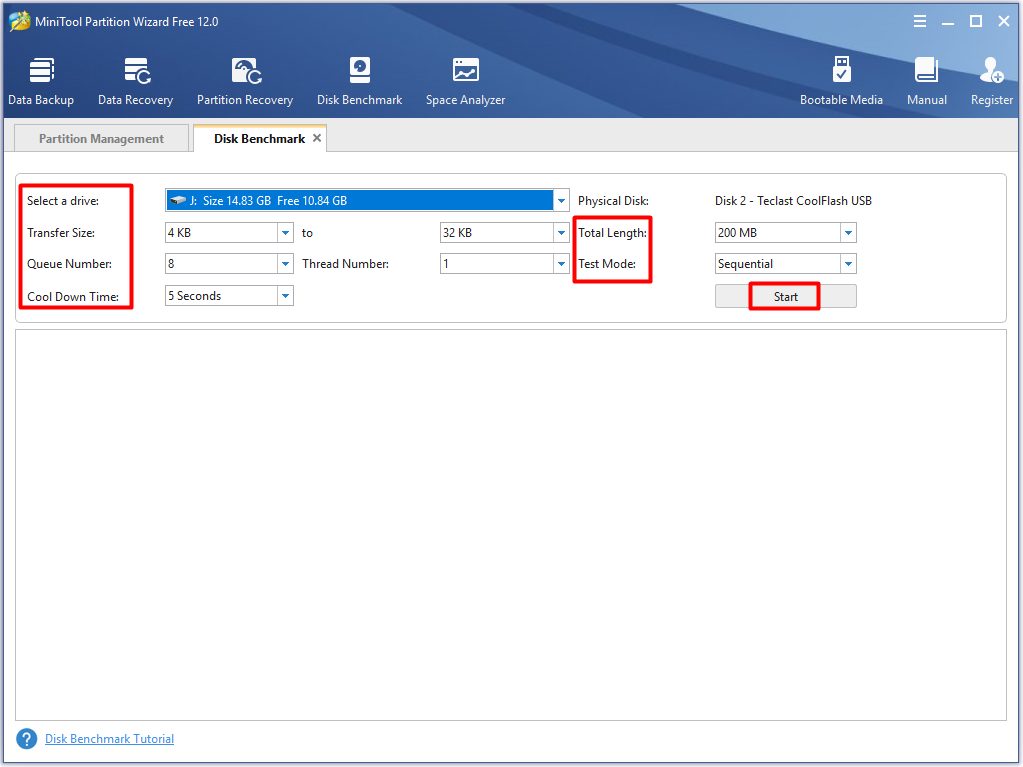
Task: Open the 32 KB transfer size dropdown
Action: [x=561, y=233]
